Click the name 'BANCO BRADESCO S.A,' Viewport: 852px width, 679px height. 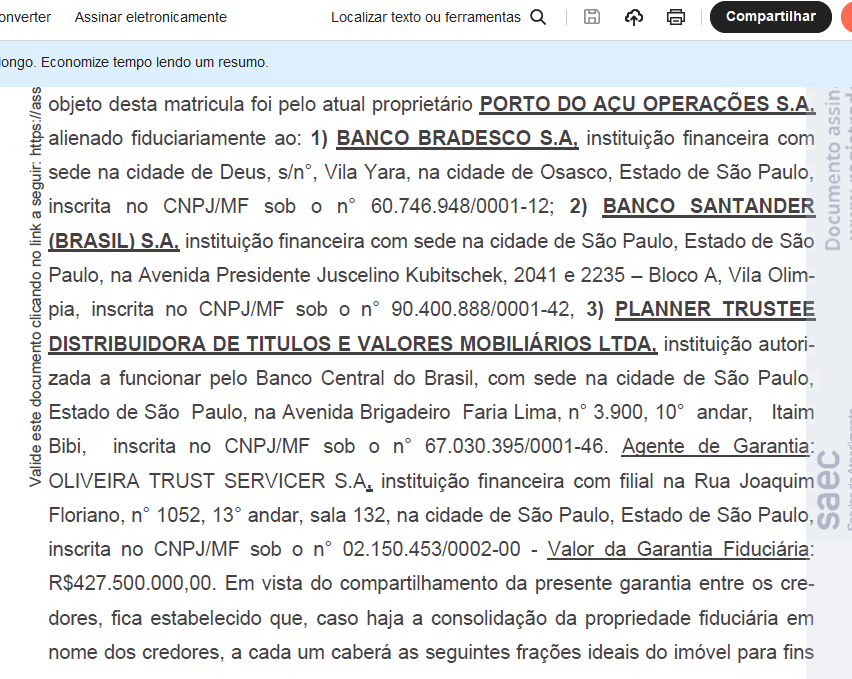point(458,138)
